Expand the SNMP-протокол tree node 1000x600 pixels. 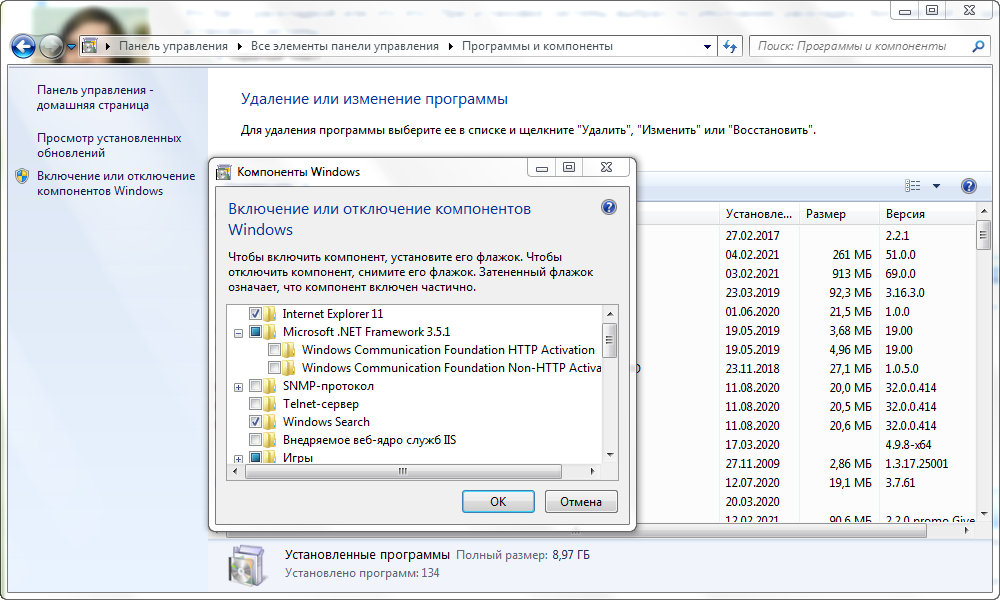pyautogui.click(x=238, y=387)
